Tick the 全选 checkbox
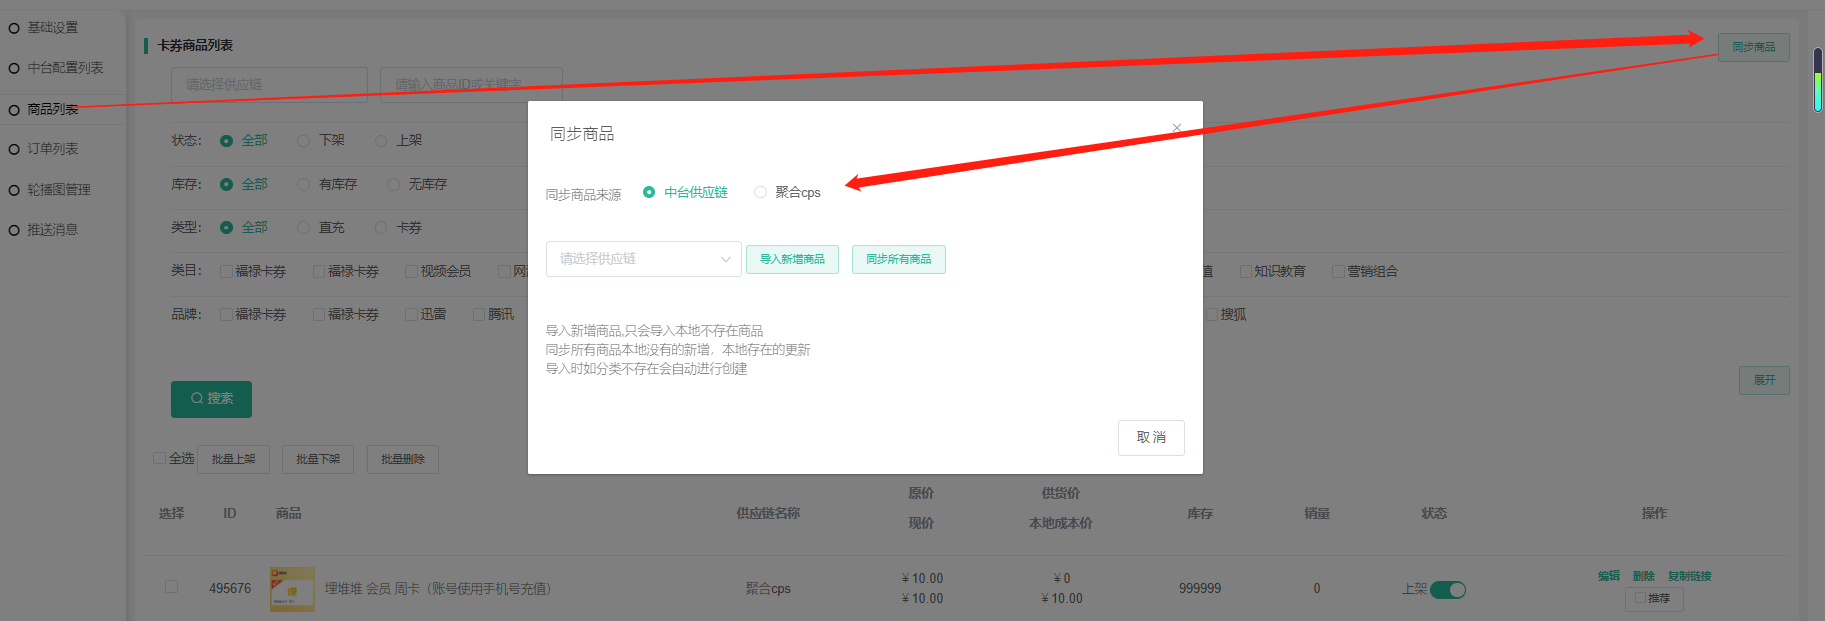1825x621 pixels. (159, 458)
